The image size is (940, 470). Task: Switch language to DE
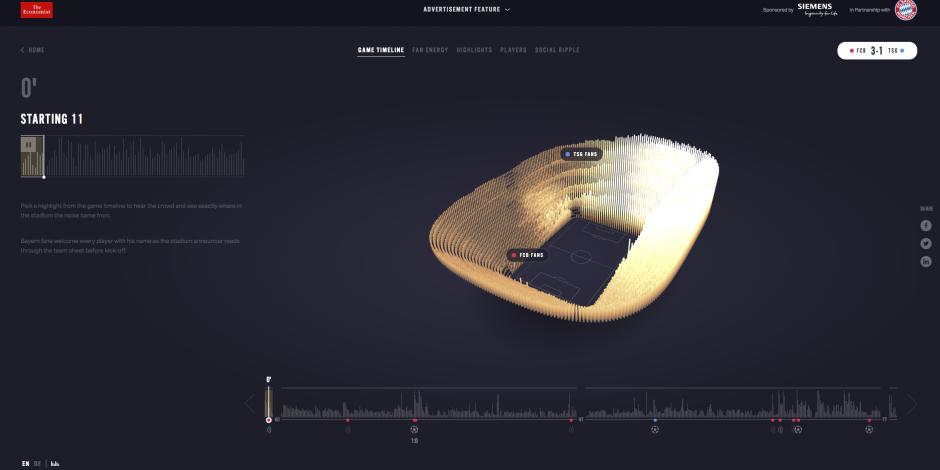pos(38,464)
